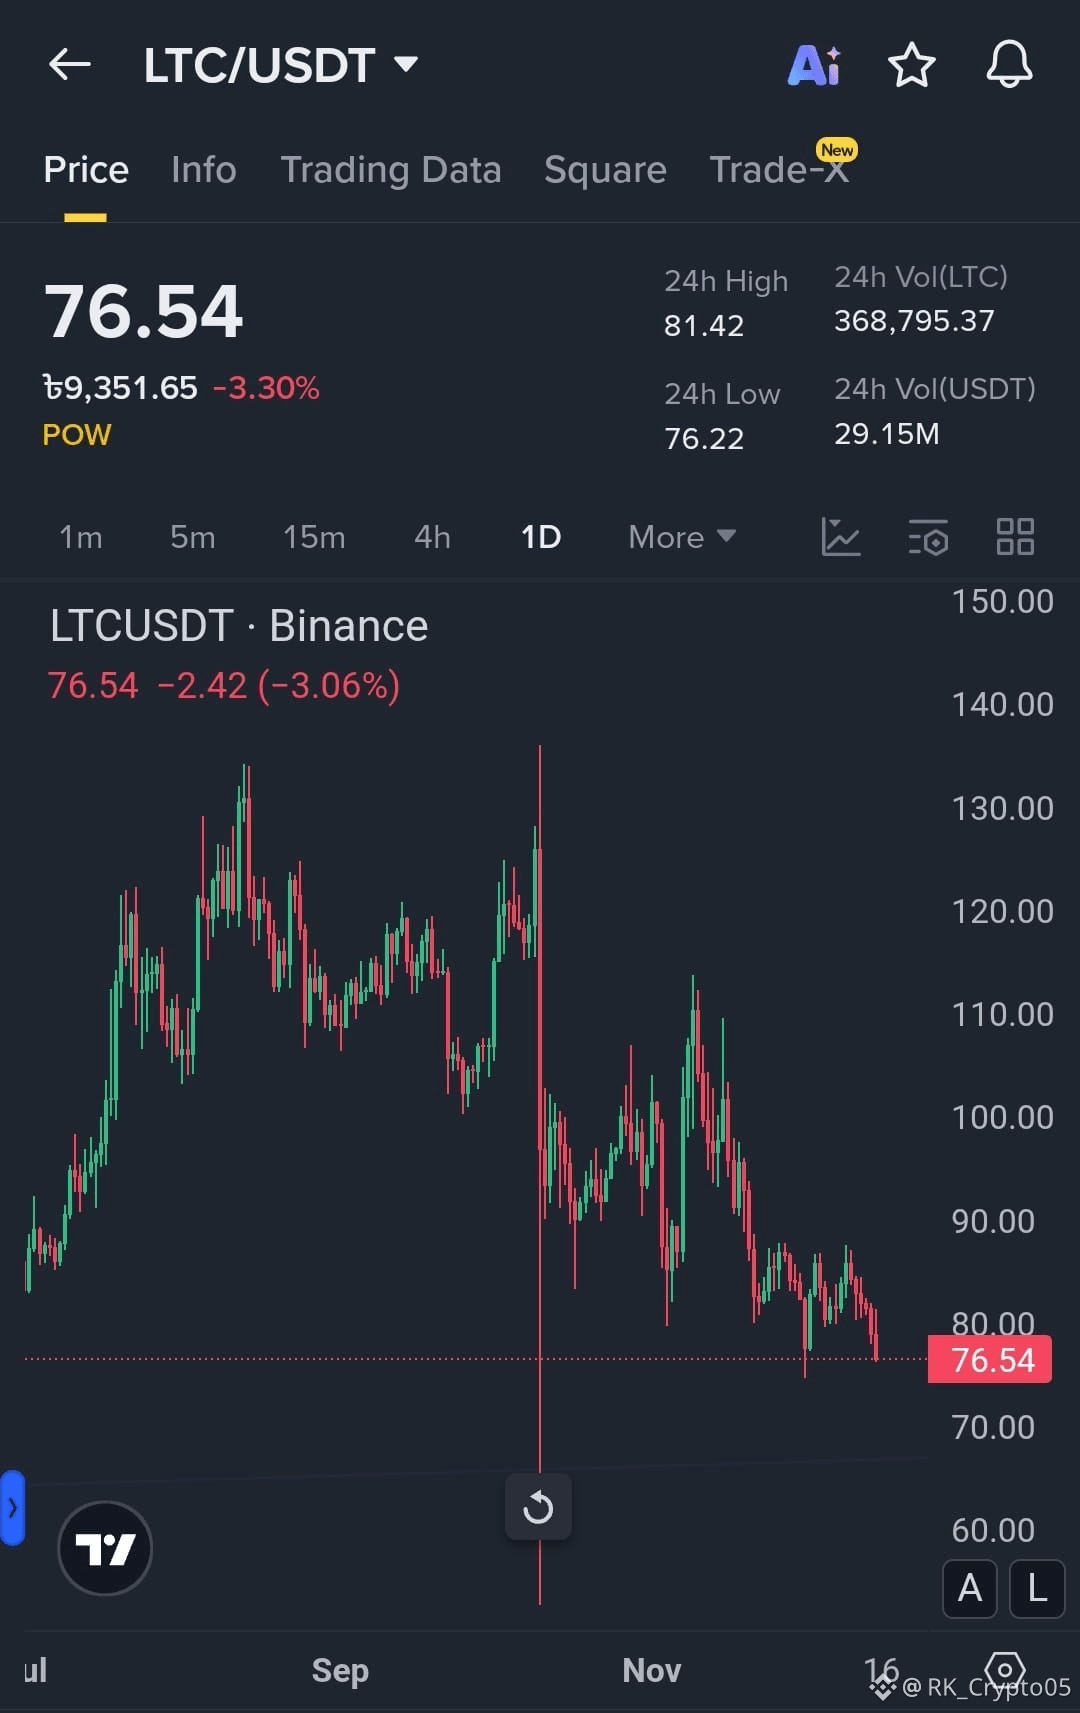
Task: Expand the blue side panel handle
Action: point(12,1508)
